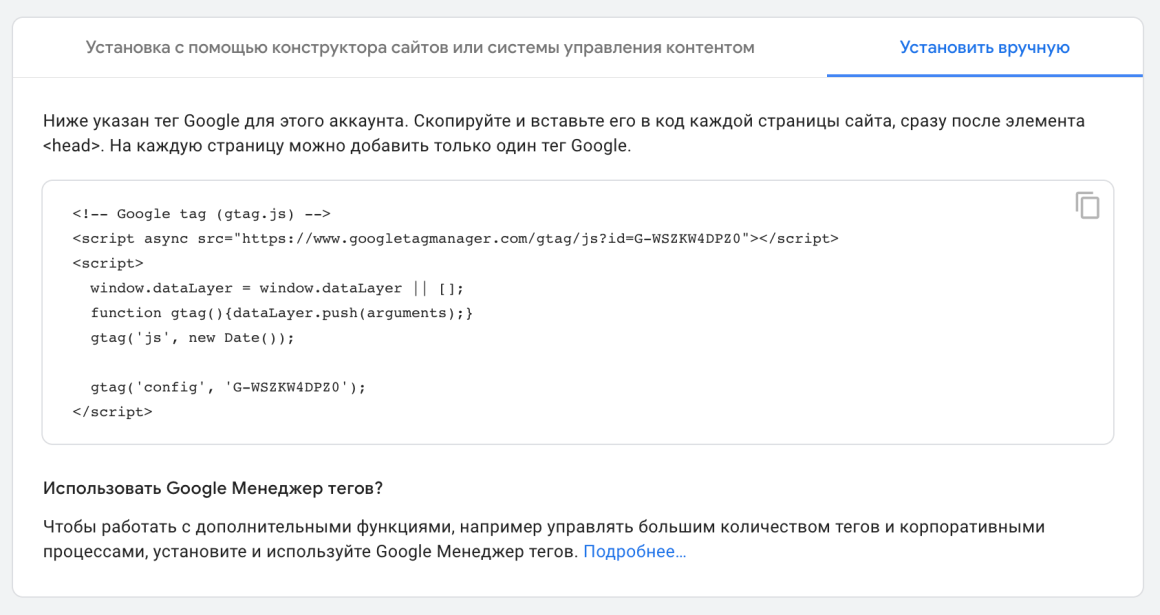
Task: Click the closing </script> tag line
Action: pos(112,411)
